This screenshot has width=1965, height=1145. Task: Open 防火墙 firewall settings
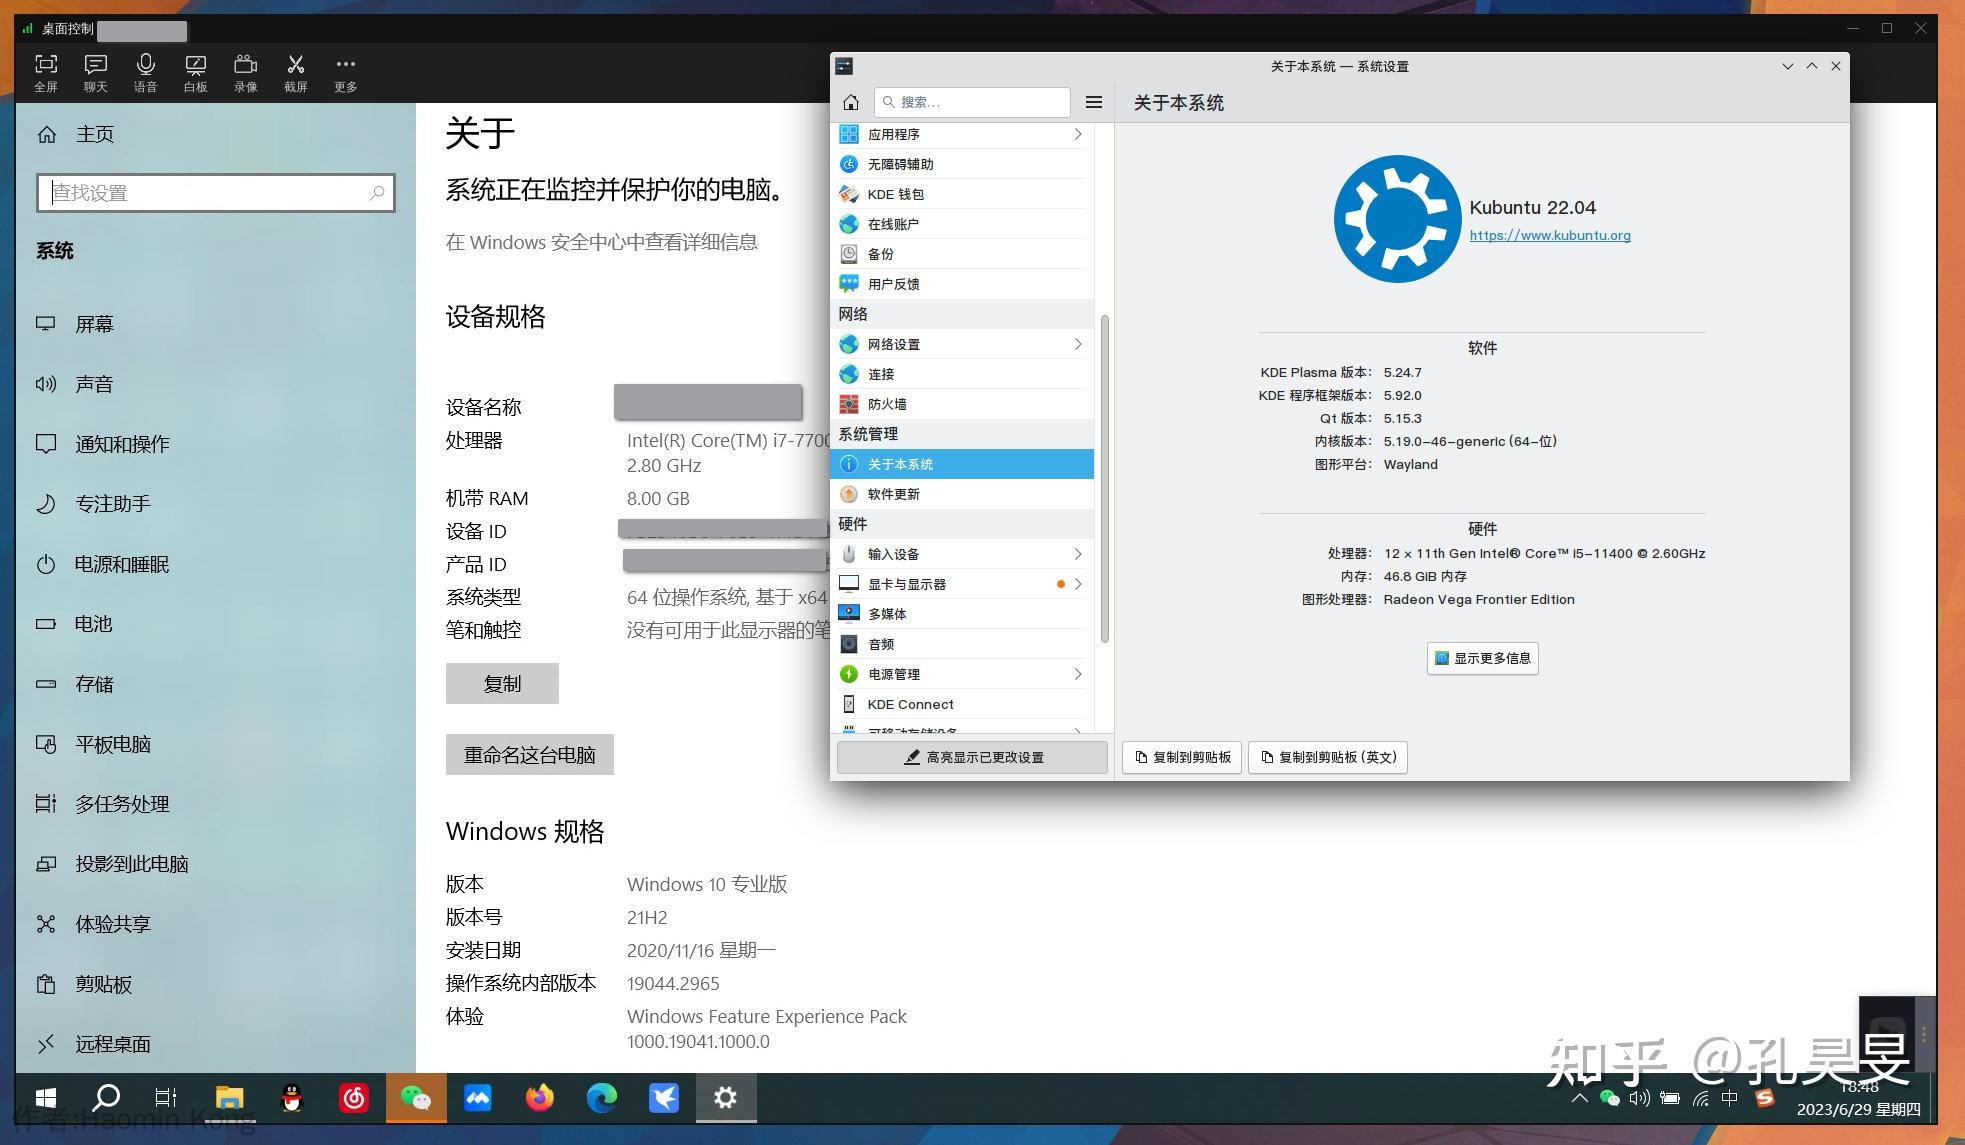(x=962, y=404)
